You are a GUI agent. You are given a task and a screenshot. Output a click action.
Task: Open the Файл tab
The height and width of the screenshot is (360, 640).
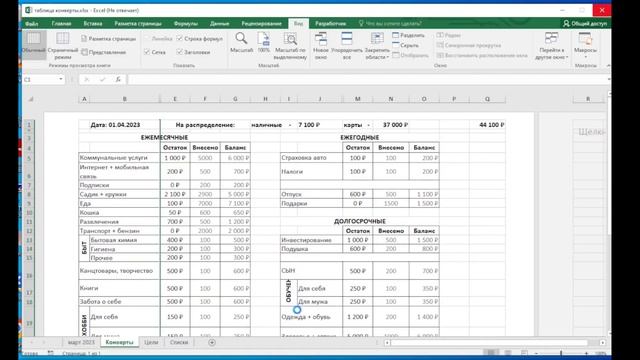tap(31, 24)
